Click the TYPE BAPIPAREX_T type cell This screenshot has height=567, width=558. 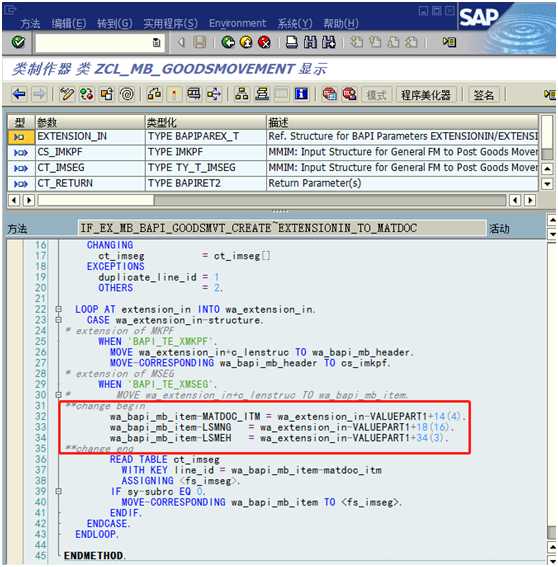(x=205, y=136)
